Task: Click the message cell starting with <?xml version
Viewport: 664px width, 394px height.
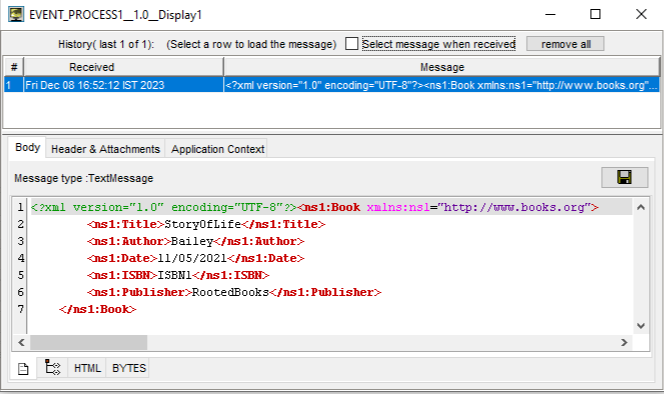Action: pyautogui.click(x=442, y=85)
